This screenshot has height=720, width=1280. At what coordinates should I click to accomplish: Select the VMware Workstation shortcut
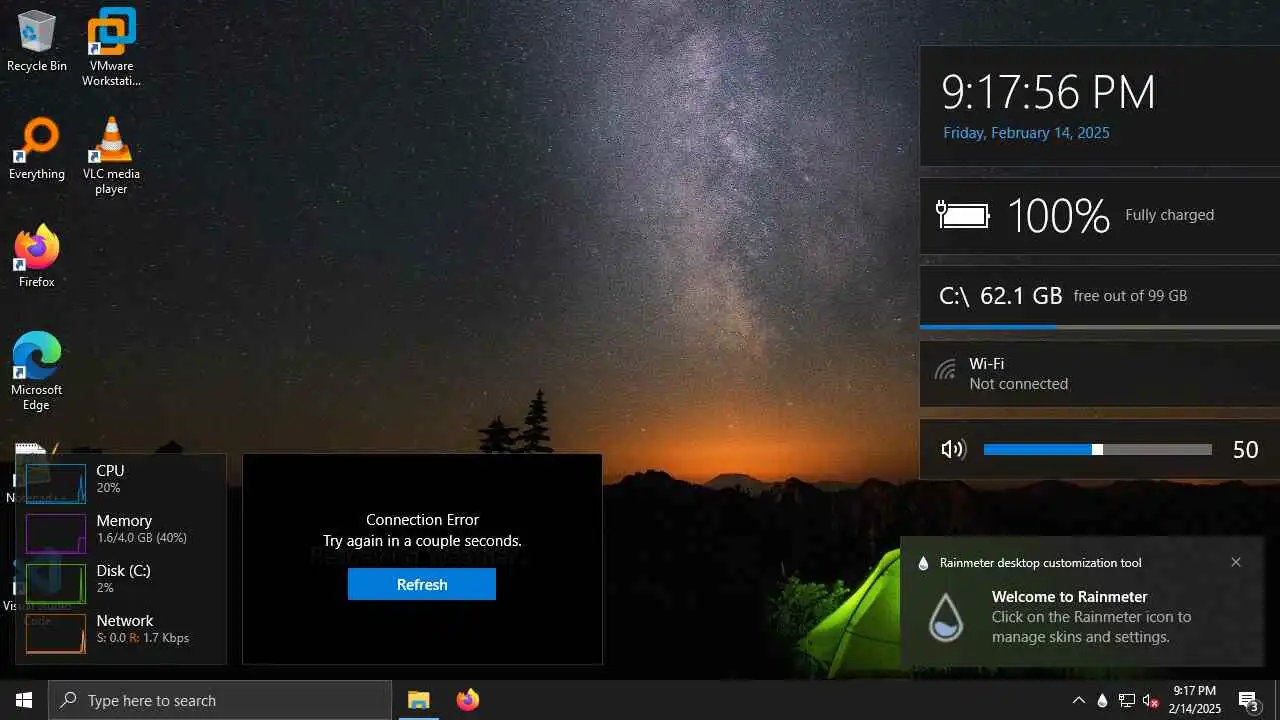(x=111, y=46)
